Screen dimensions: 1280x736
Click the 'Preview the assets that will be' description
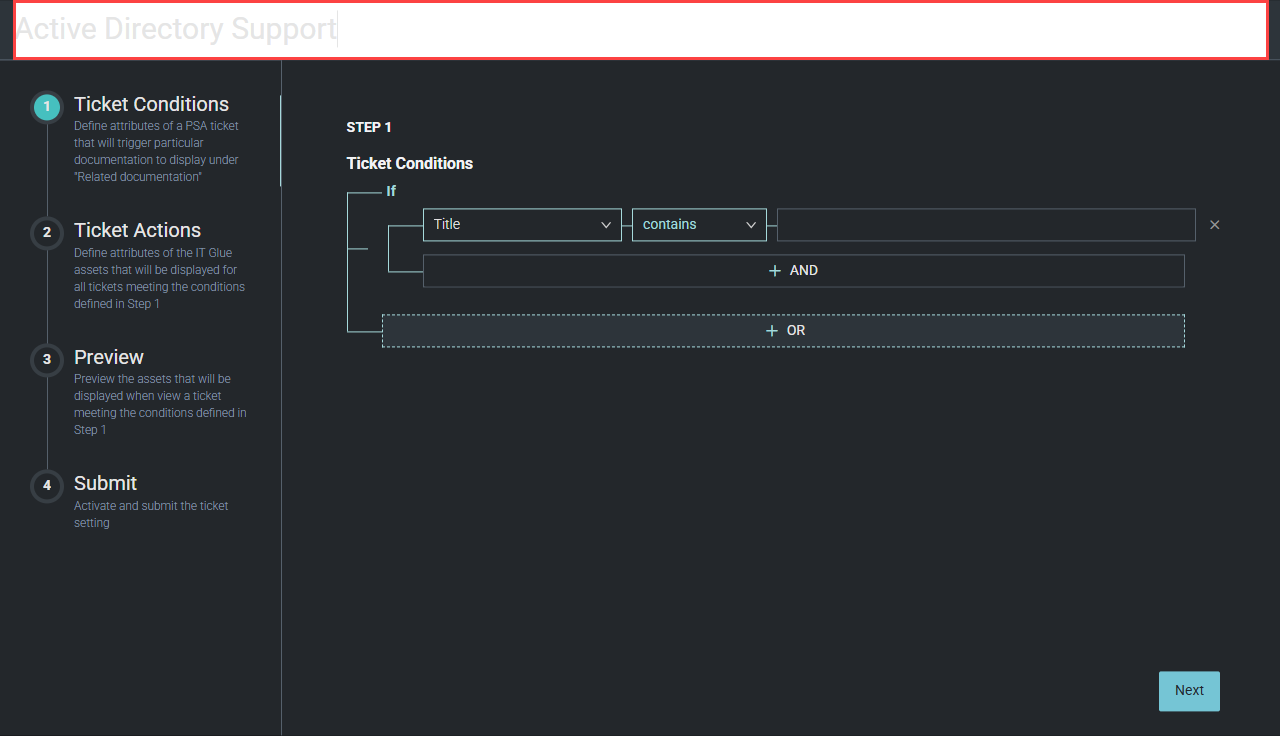tap(160, 404)
